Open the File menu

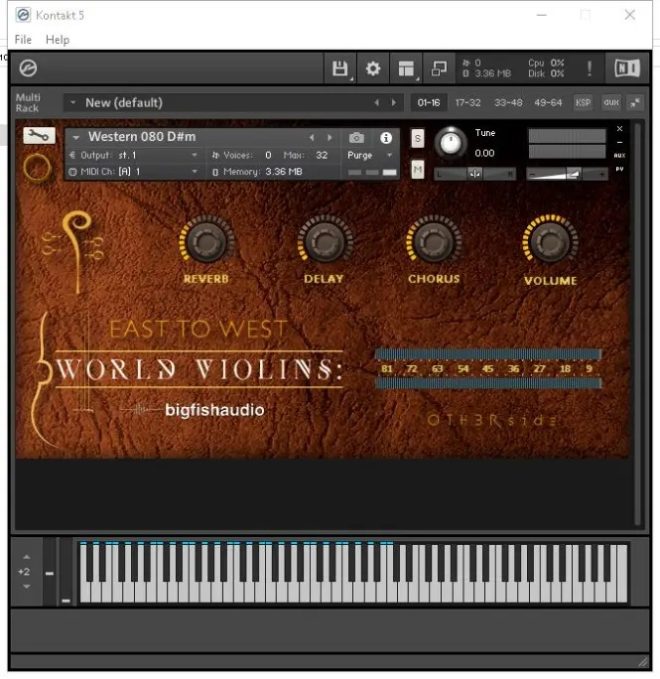[23, 39]
